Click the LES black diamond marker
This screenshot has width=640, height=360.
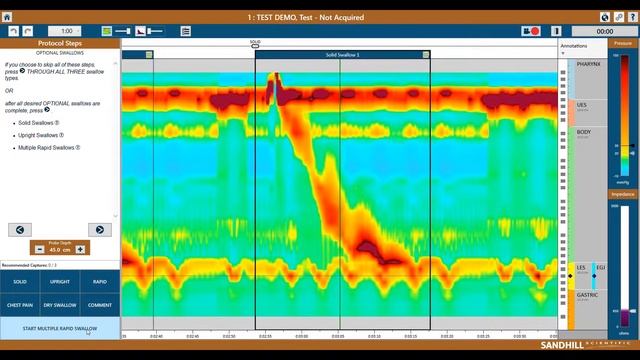point(570,276)
